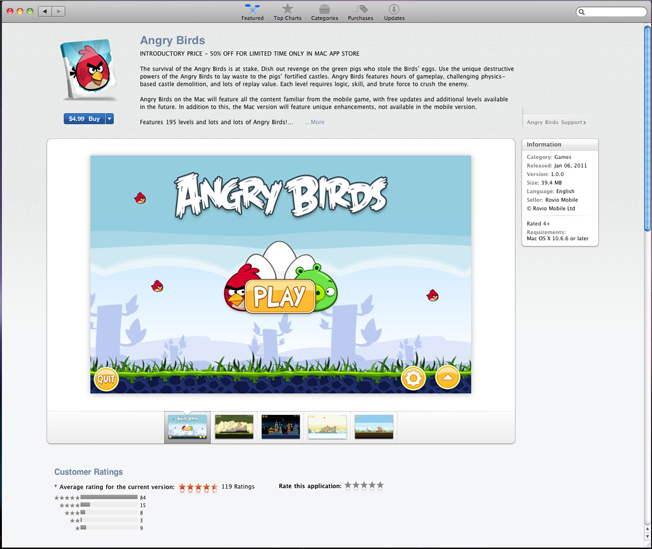Screen dimensions: 652x549
Task: Click the large Angry Birds screenshot preview
Action: coord(281,274)
